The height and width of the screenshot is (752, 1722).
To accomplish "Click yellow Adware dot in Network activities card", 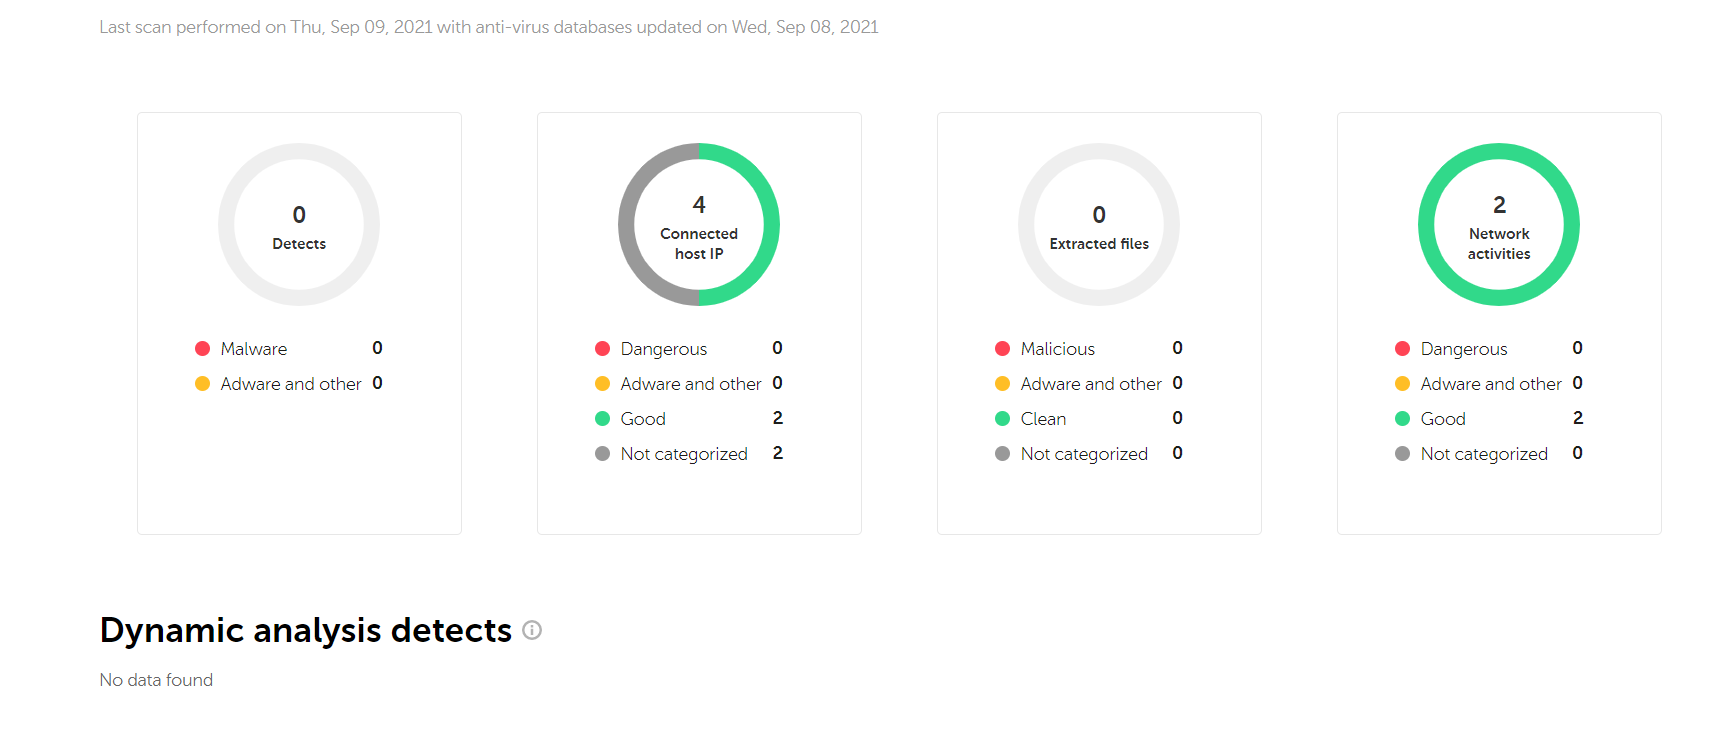I will point(1402,384).
